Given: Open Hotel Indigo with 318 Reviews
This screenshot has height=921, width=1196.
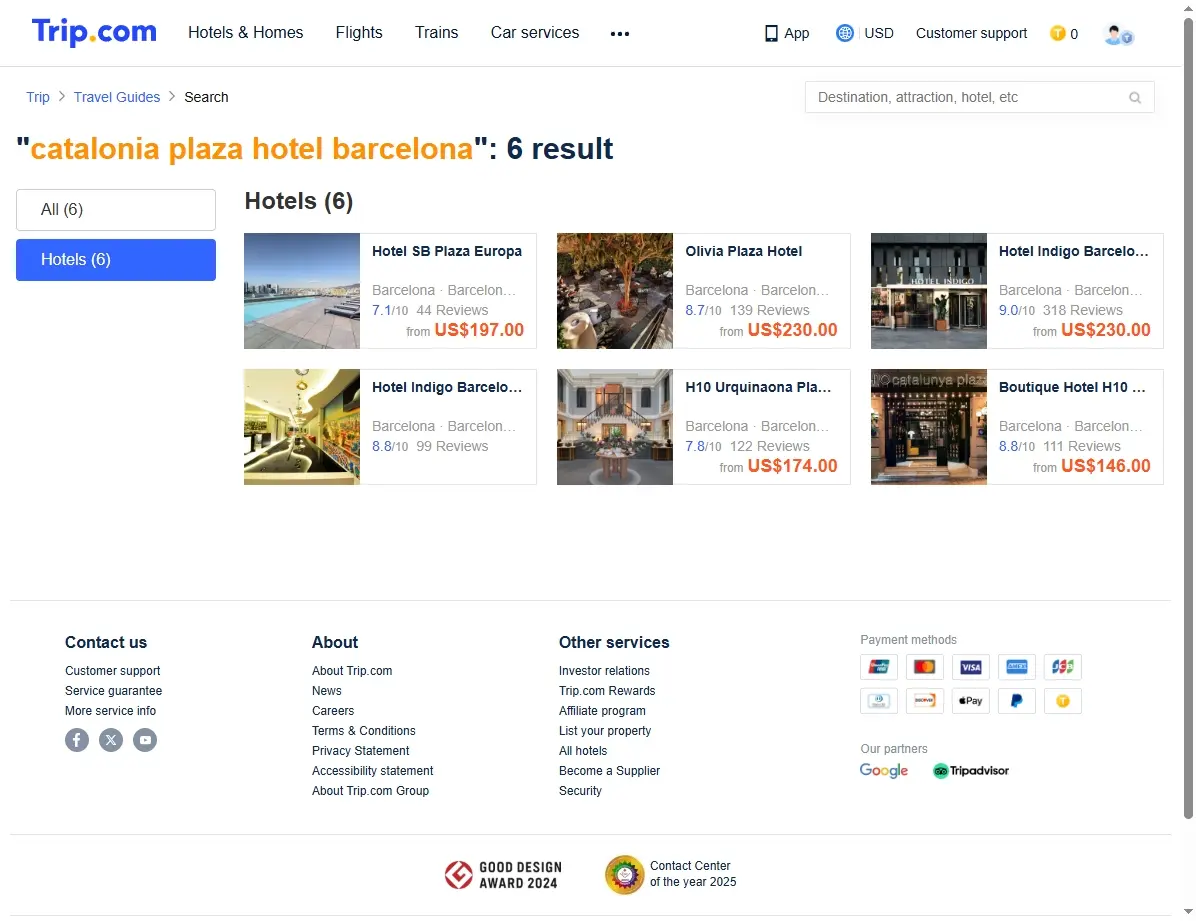Looking at the screenshot, I should 1018,291.
